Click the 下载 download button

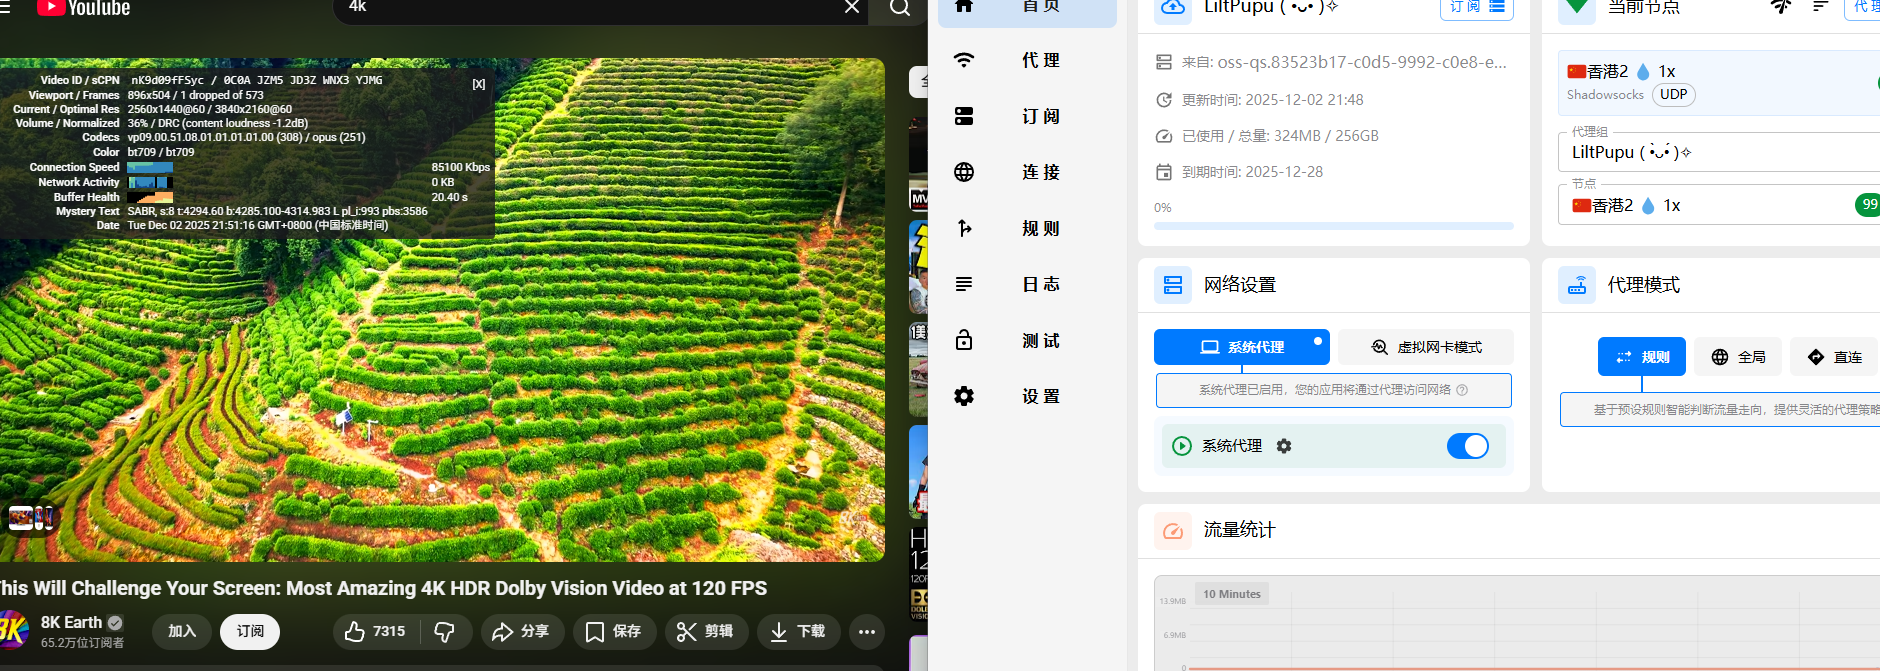pos(797,632)
